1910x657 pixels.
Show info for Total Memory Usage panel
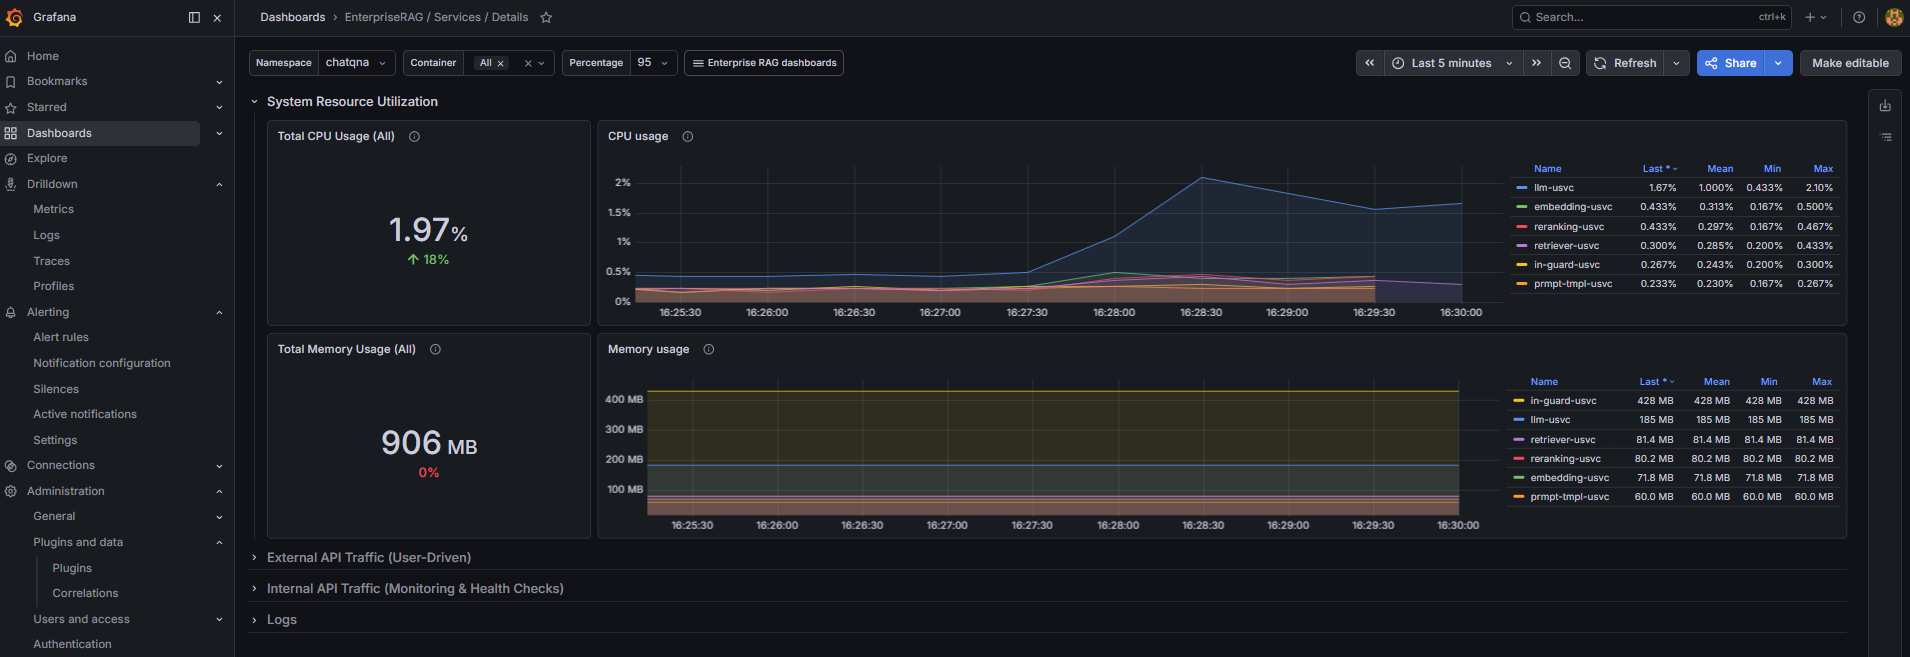point(435,349)
